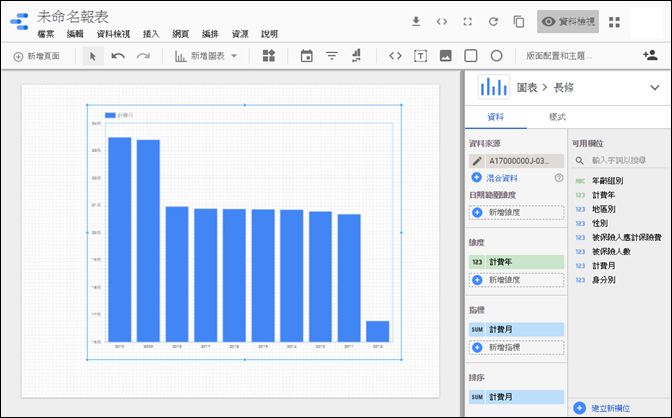This screenshot has width=672, height=418.
Task: Open 版面配置和主題 layout and theme
Action: click(559, 56)
